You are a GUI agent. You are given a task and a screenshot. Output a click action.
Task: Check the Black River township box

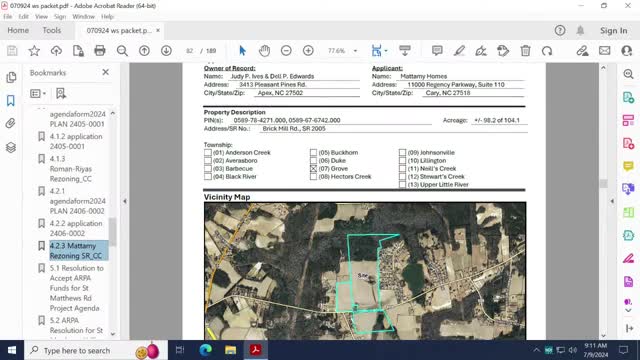[x=208, y=177]
